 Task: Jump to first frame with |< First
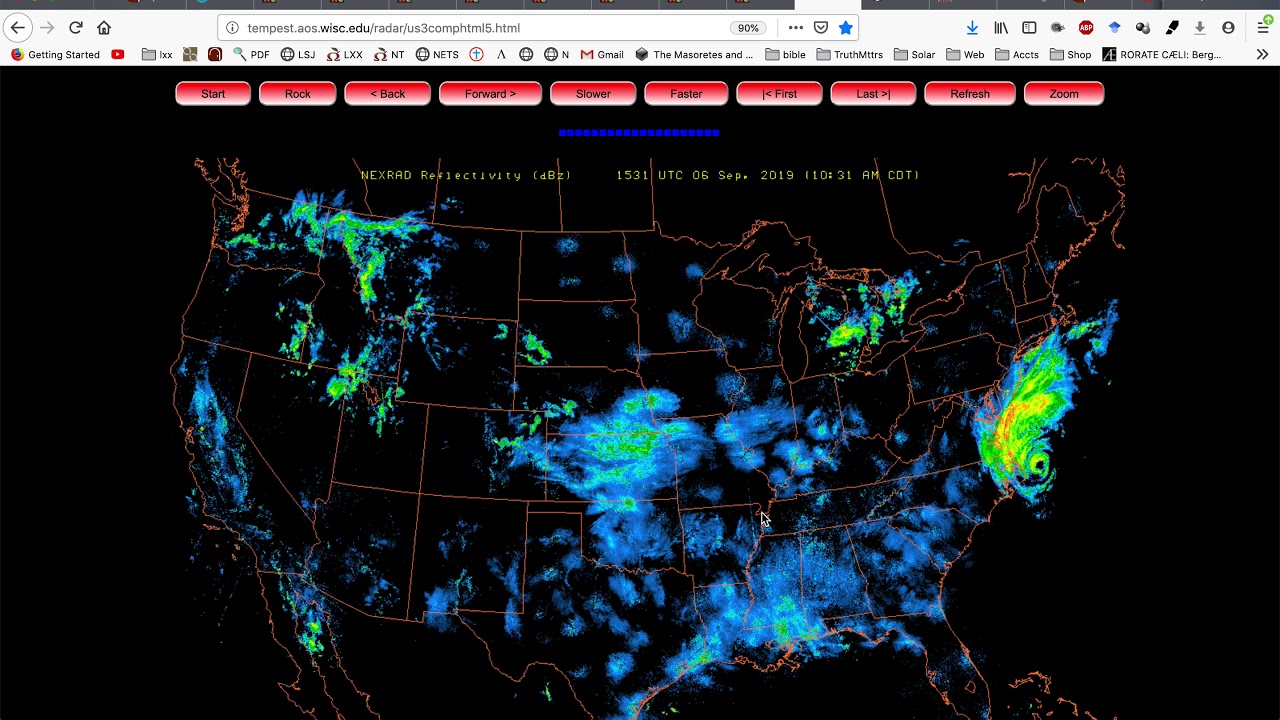[x=779, y=94]
